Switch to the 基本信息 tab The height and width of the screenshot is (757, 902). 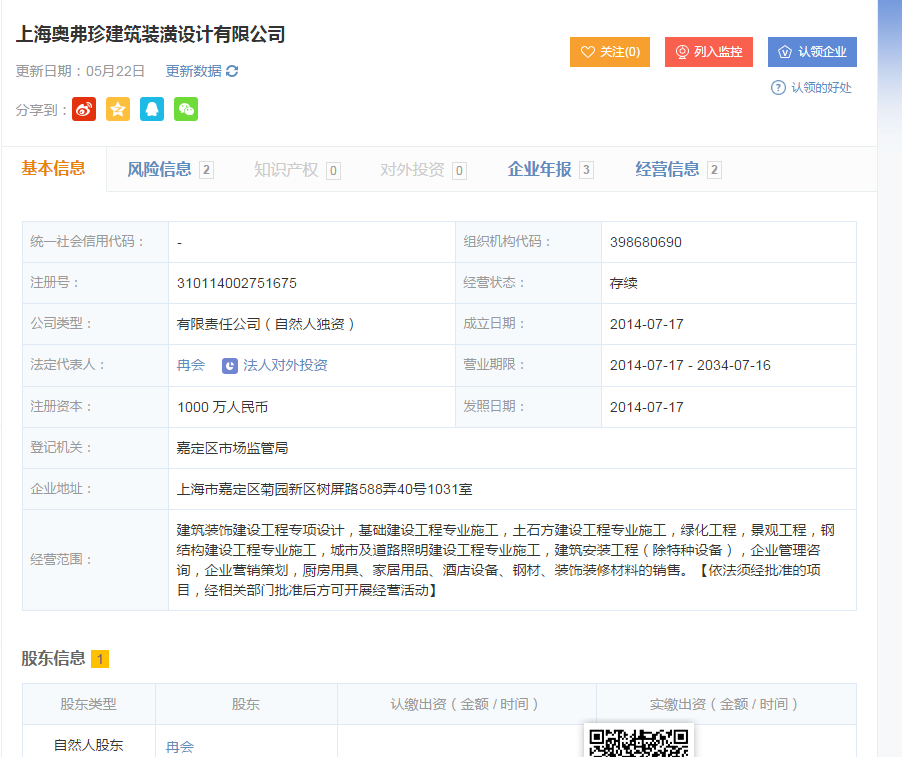tap(53, 168)
